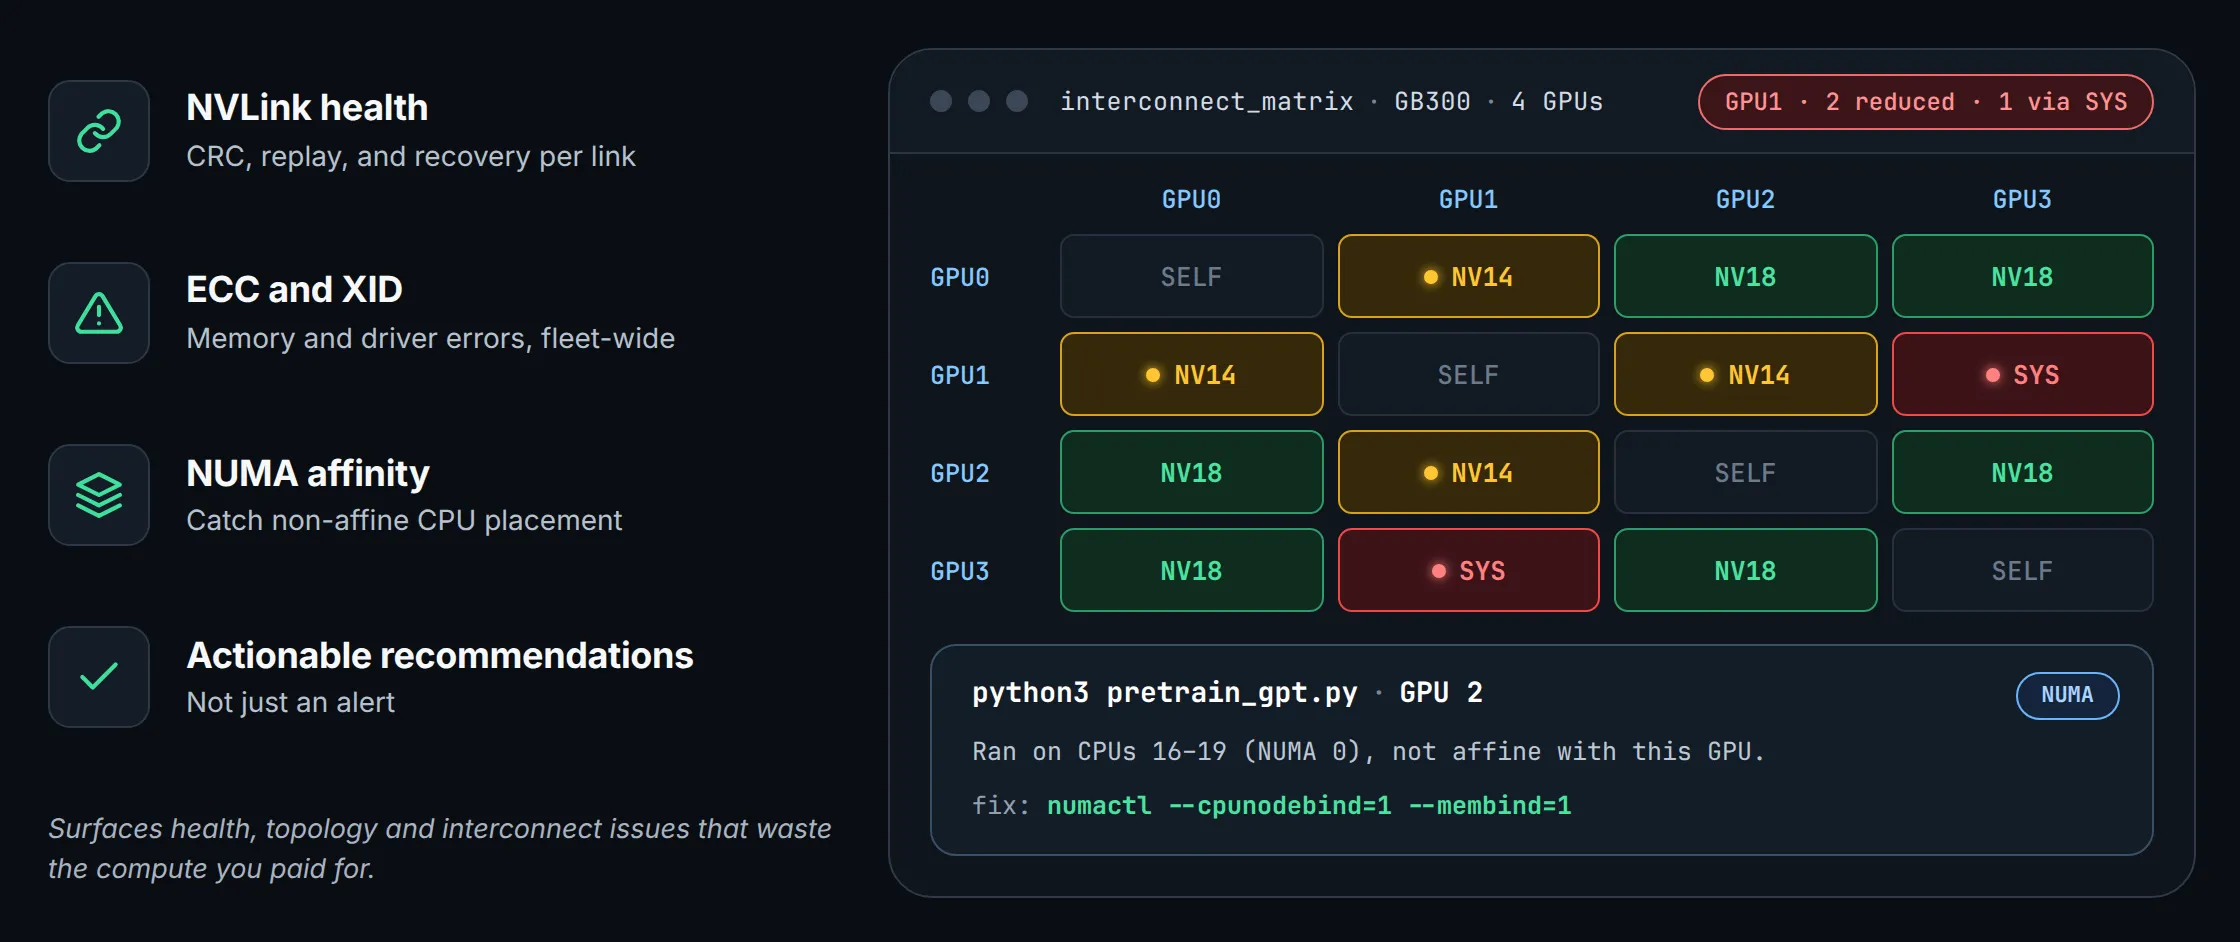
Task: Click the GPU2 row label
Action: (960, 473)
